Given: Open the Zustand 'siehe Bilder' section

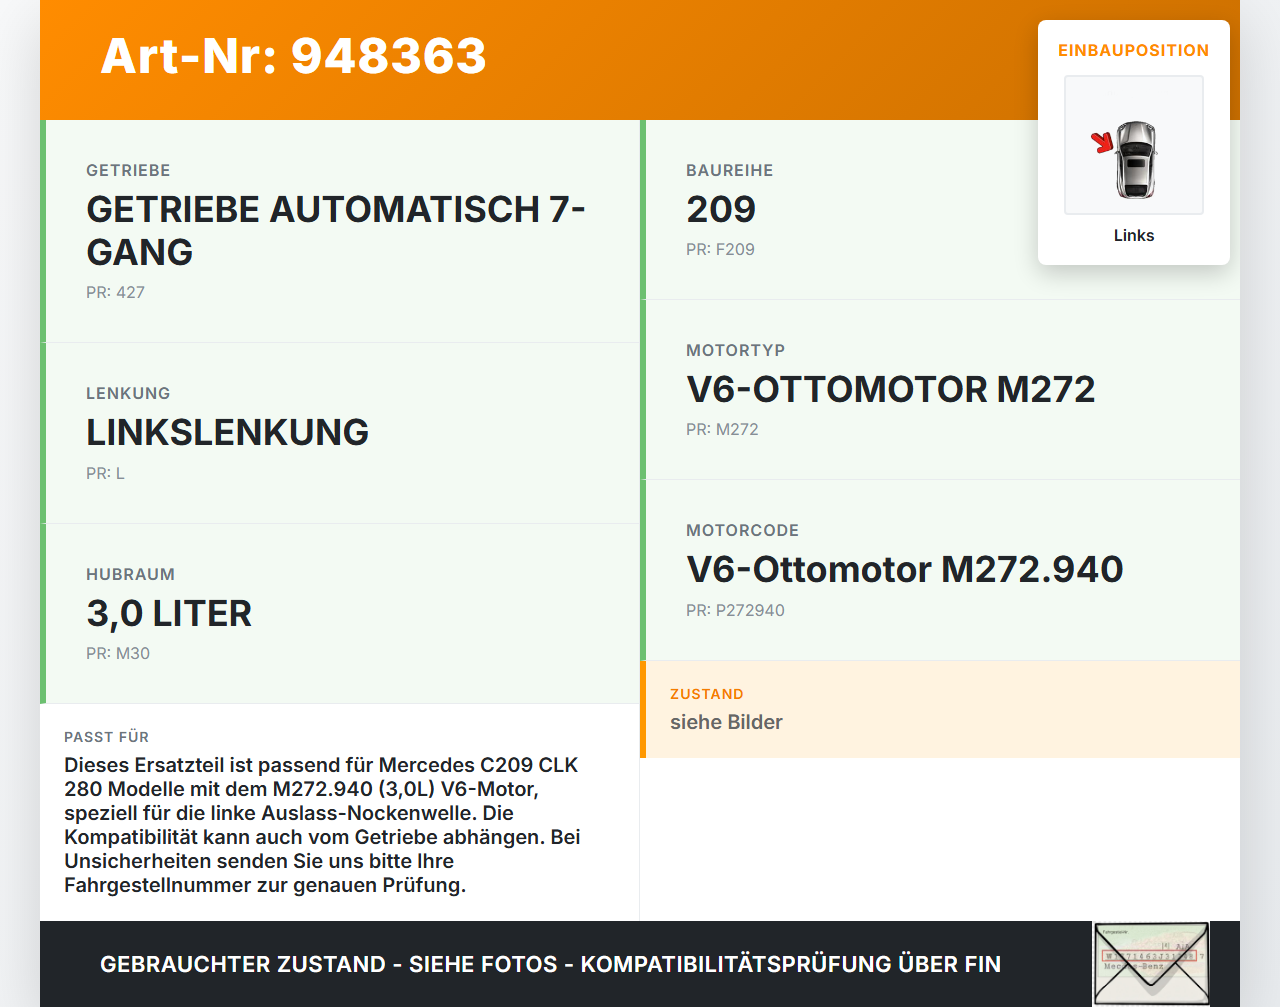Looking at the screenshot, I should (727, 722).
